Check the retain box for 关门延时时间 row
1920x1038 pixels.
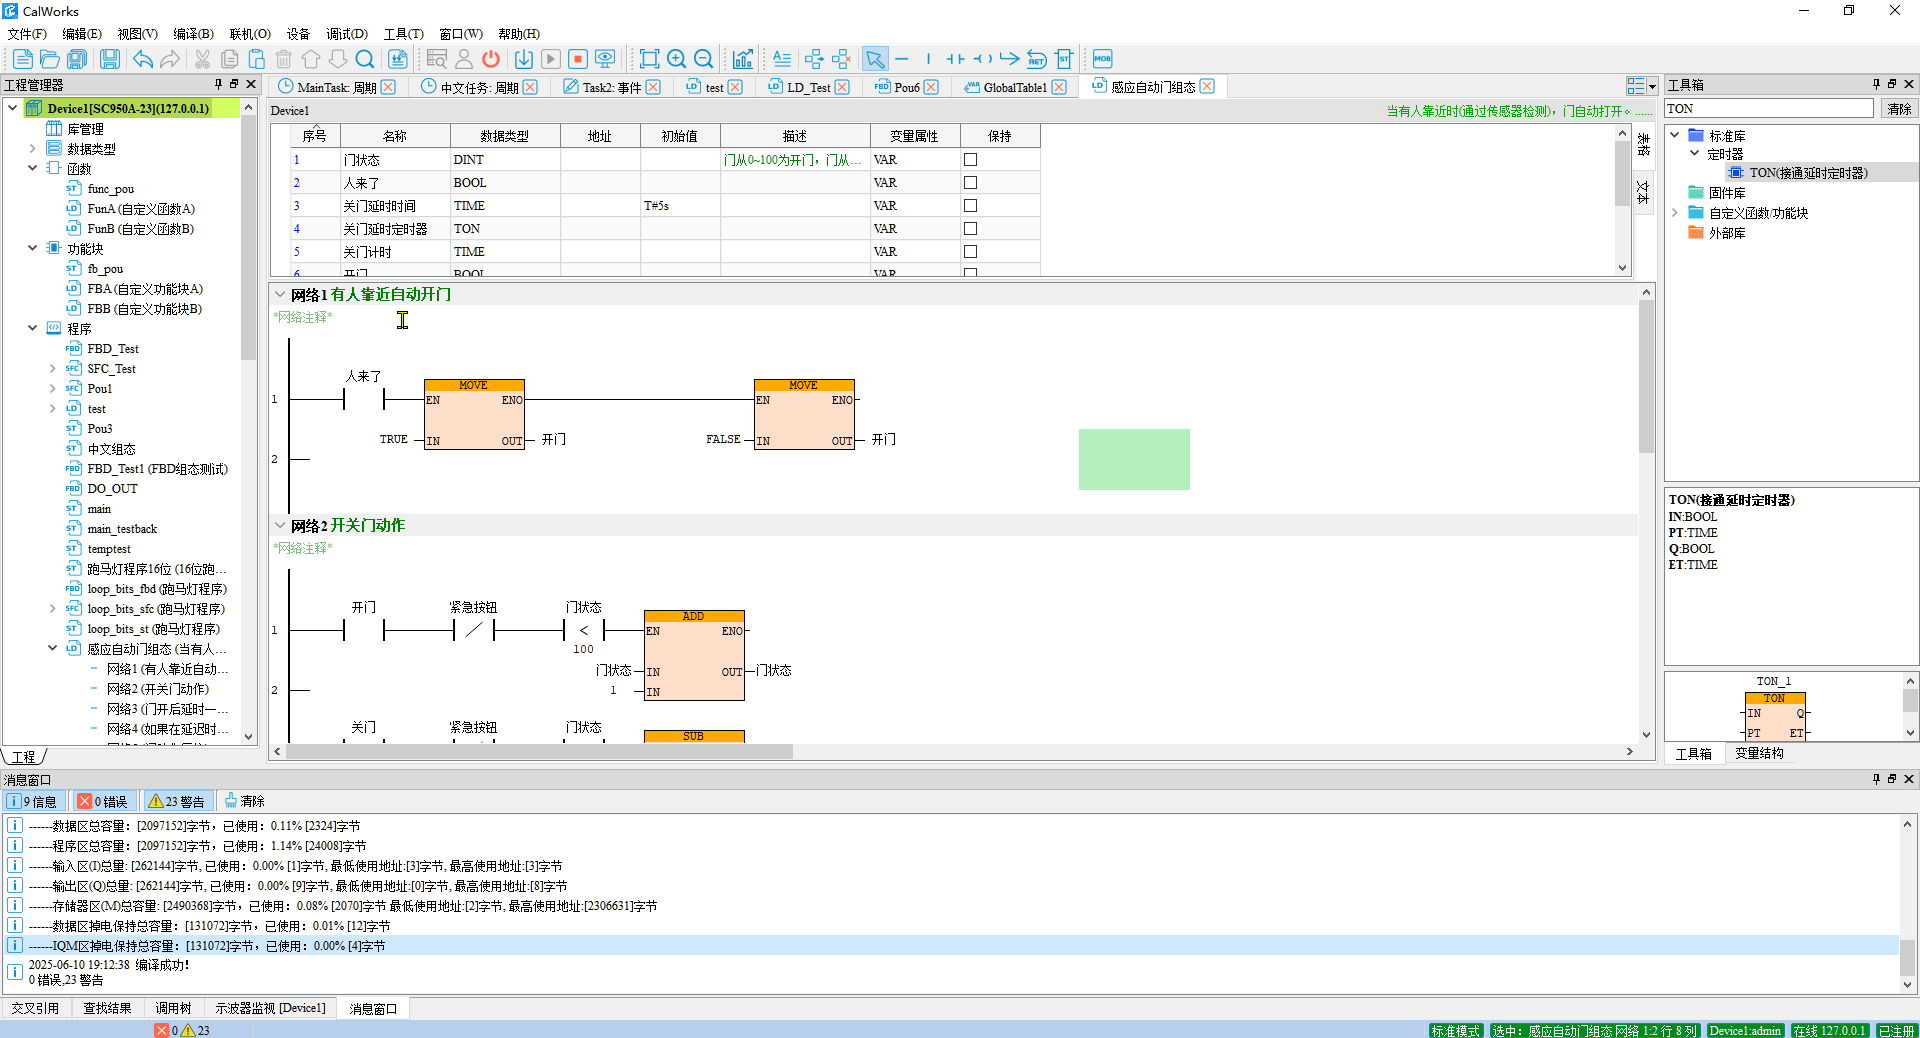[970, 206]
